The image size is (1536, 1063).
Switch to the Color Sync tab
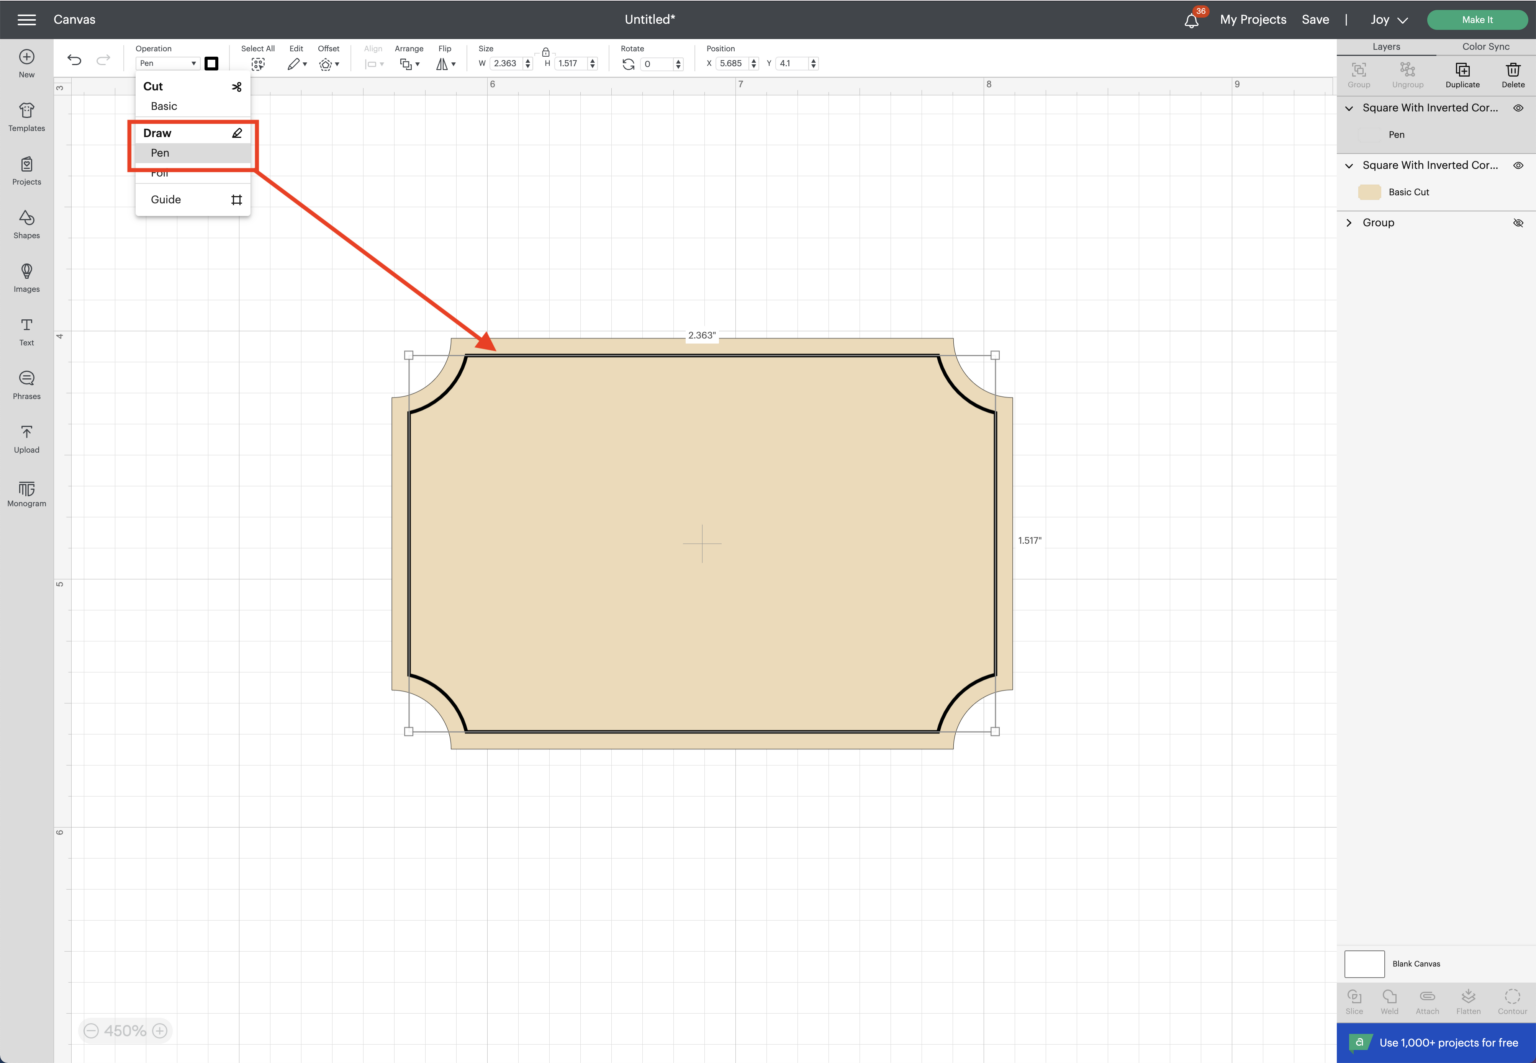pyautogui.click(x=1485, y=47)
